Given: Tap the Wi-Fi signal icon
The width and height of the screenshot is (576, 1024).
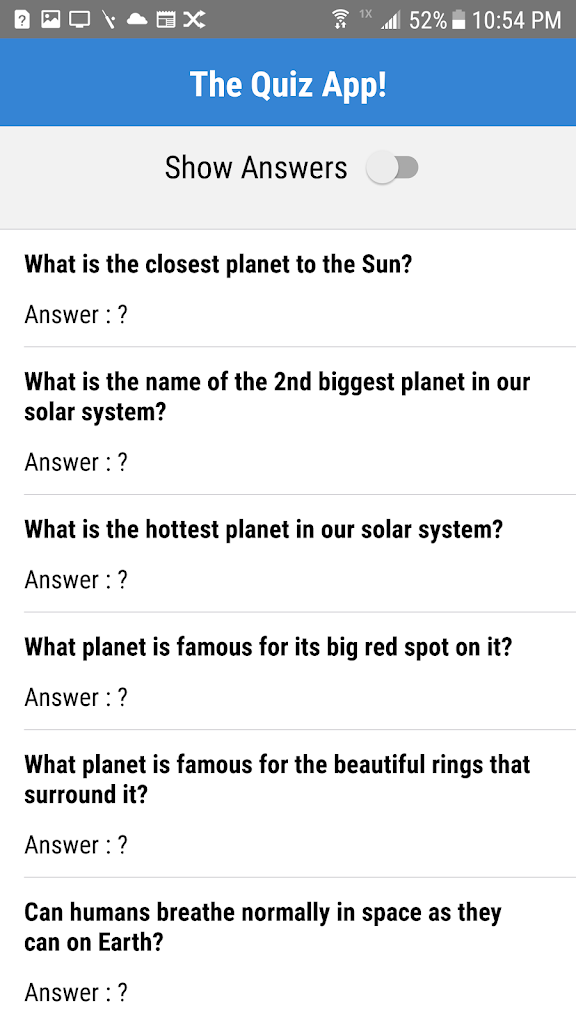Looking at the screenshot, I should [x=340, y=20].
